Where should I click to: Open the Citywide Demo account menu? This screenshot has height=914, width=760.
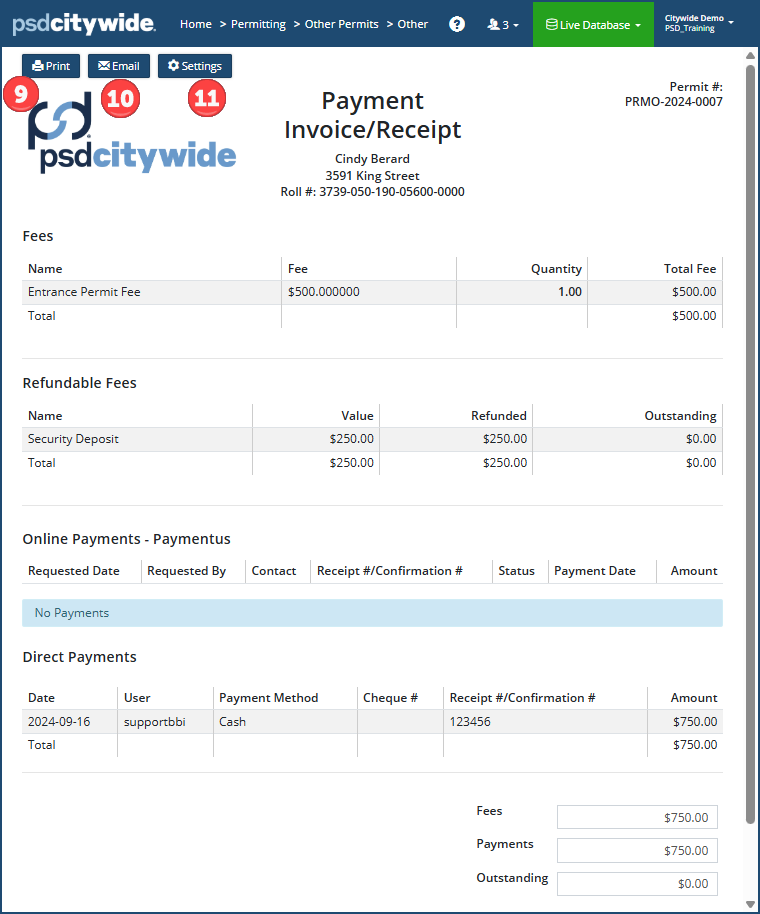pyautogui.click(x=698, y=23)
